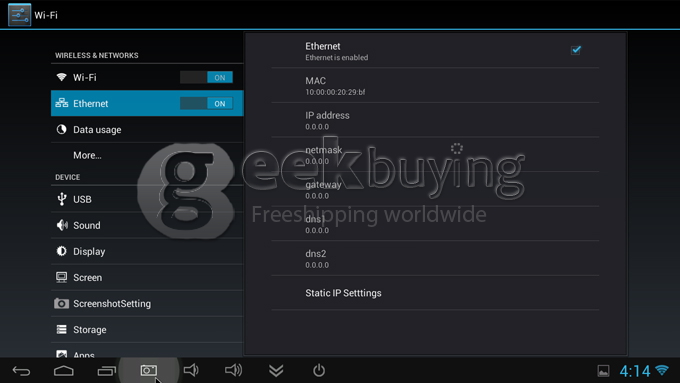This screenshot has width=680, height=383.
Task: Toggle the Wi-Fi ON switch
Action: click(206, 77)
